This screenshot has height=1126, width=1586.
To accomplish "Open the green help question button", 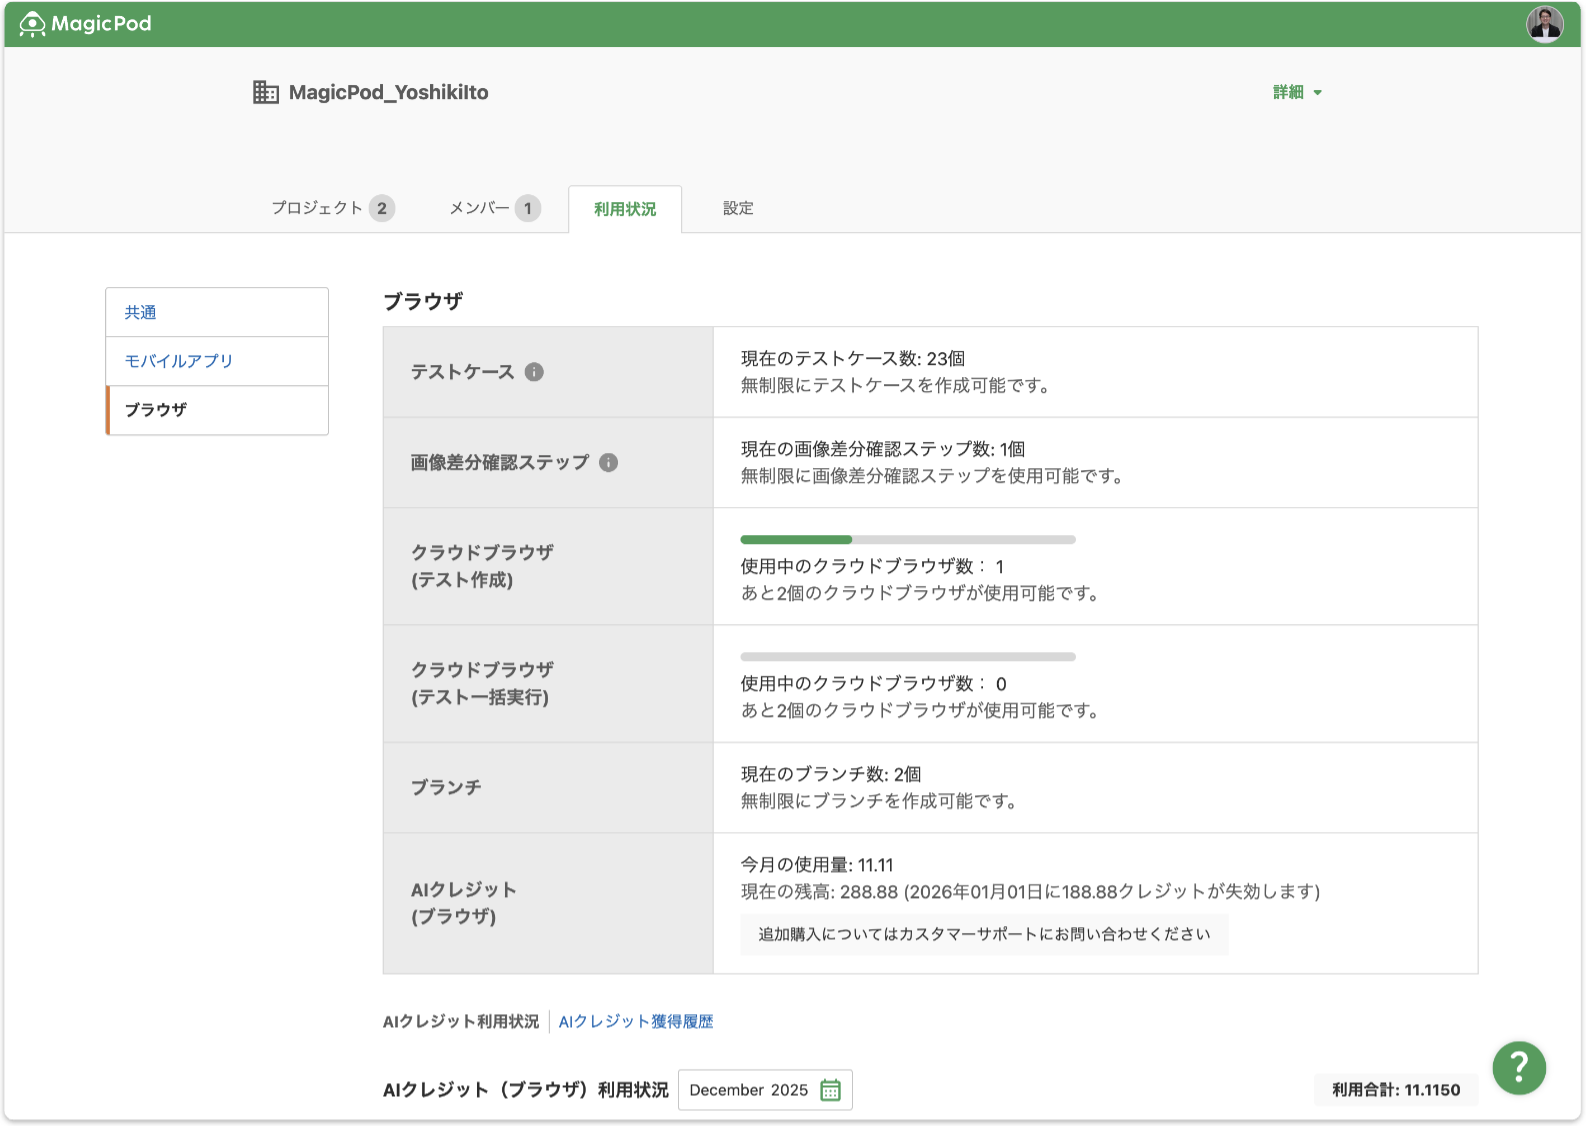I will (1519, 1068).
